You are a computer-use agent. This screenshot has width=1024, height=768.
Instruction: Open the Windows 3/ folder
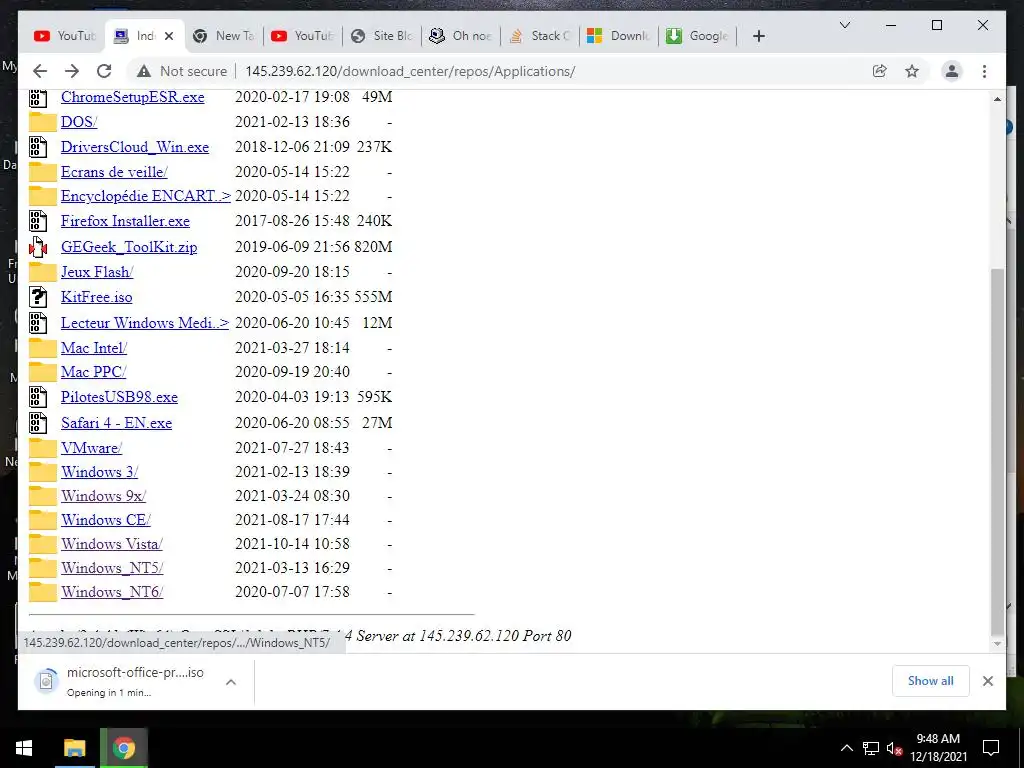pos(99,472)
